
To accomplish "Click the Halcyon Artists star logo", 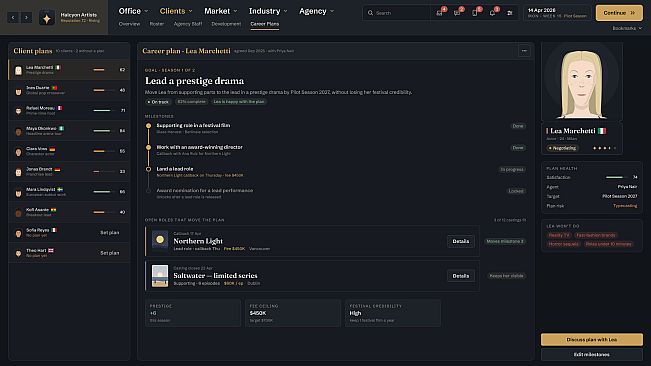I will click(46, 18).
